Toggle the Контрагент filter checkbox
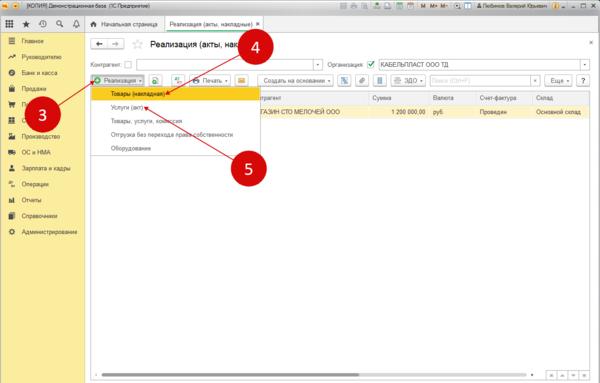The image size is (600, 383). click(128, 65)
